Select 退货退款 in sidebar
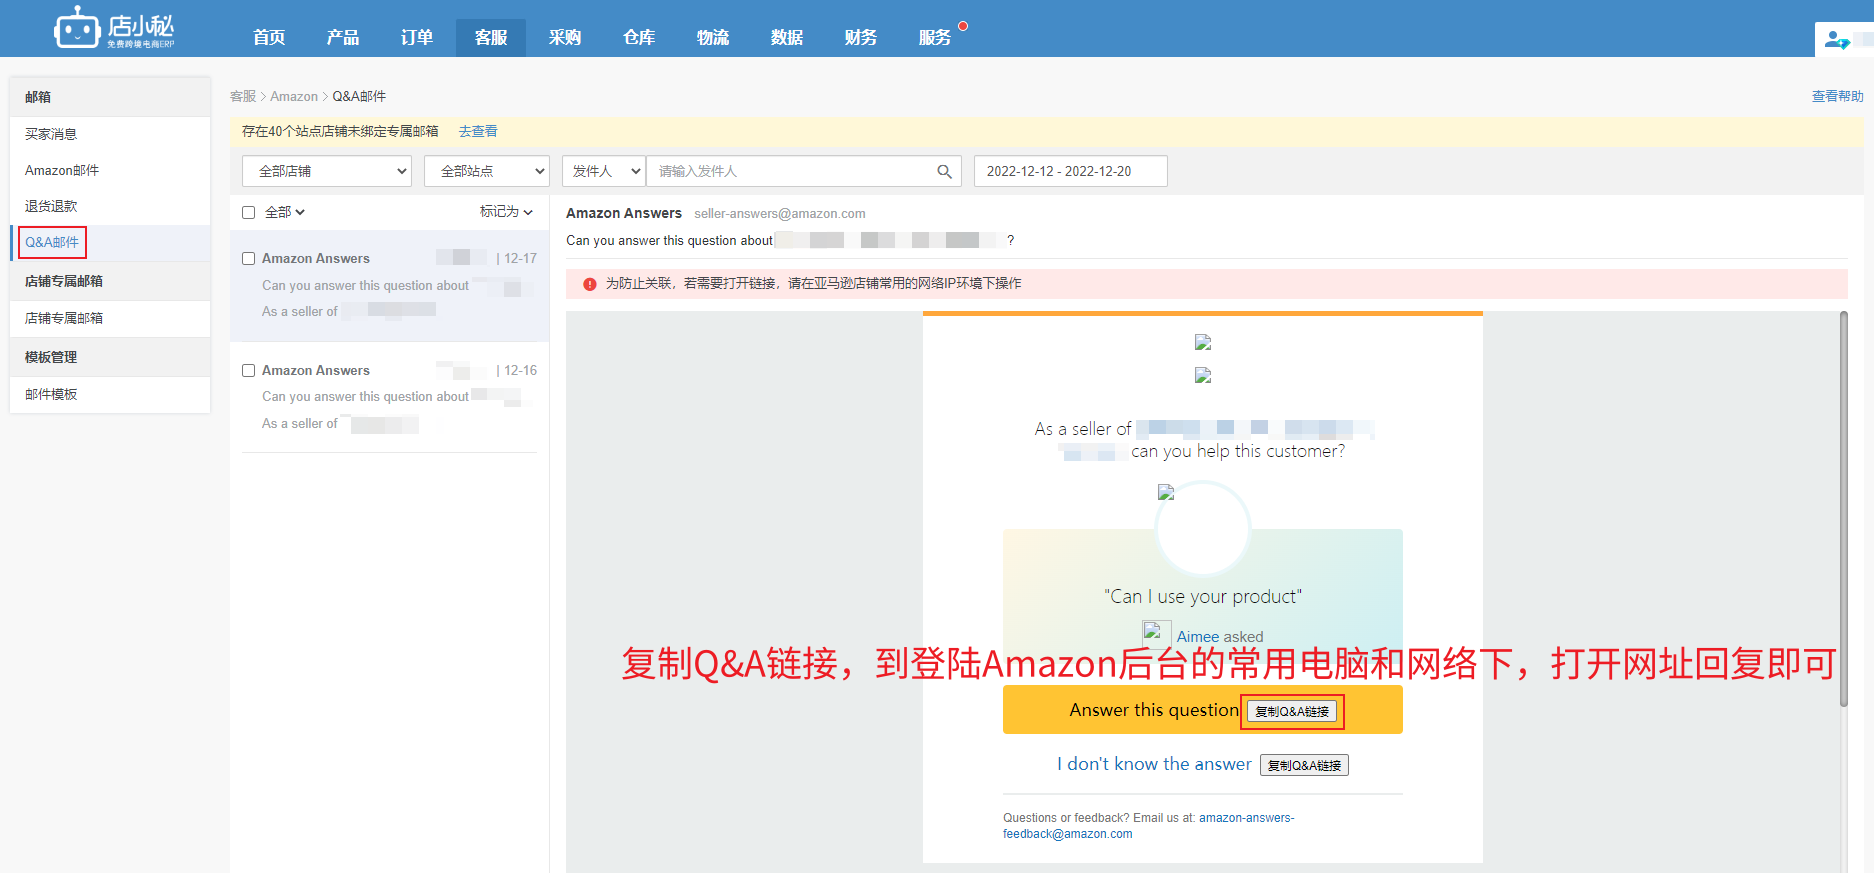Viewport: 1874px width, 873px height. coord(110,206)
